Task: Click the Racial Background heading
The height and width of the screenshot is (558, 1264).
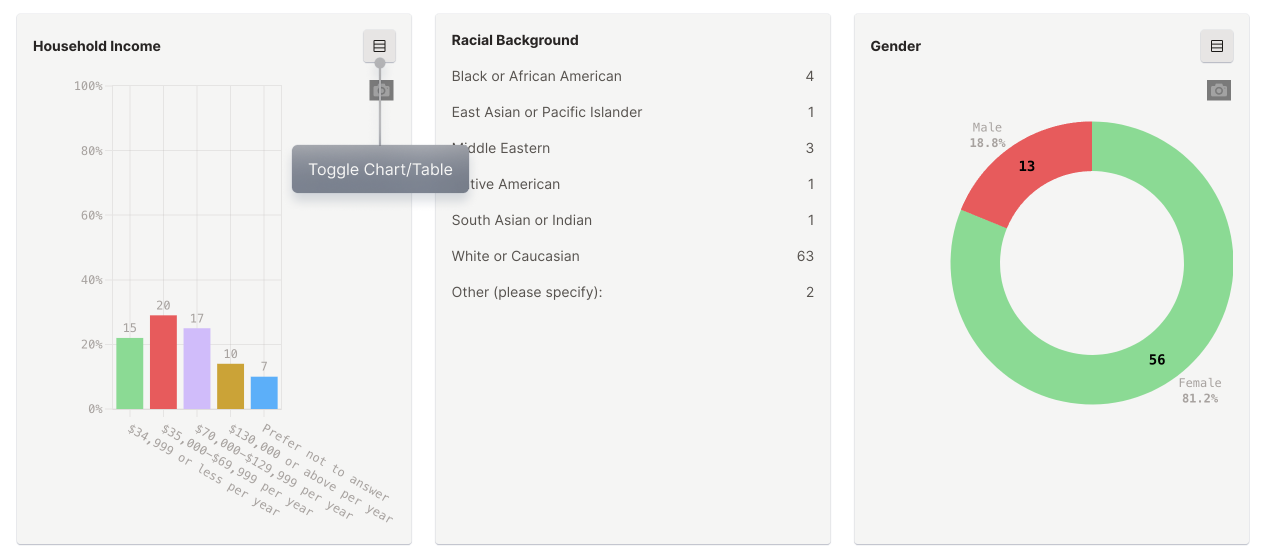Action: (515, 40)
